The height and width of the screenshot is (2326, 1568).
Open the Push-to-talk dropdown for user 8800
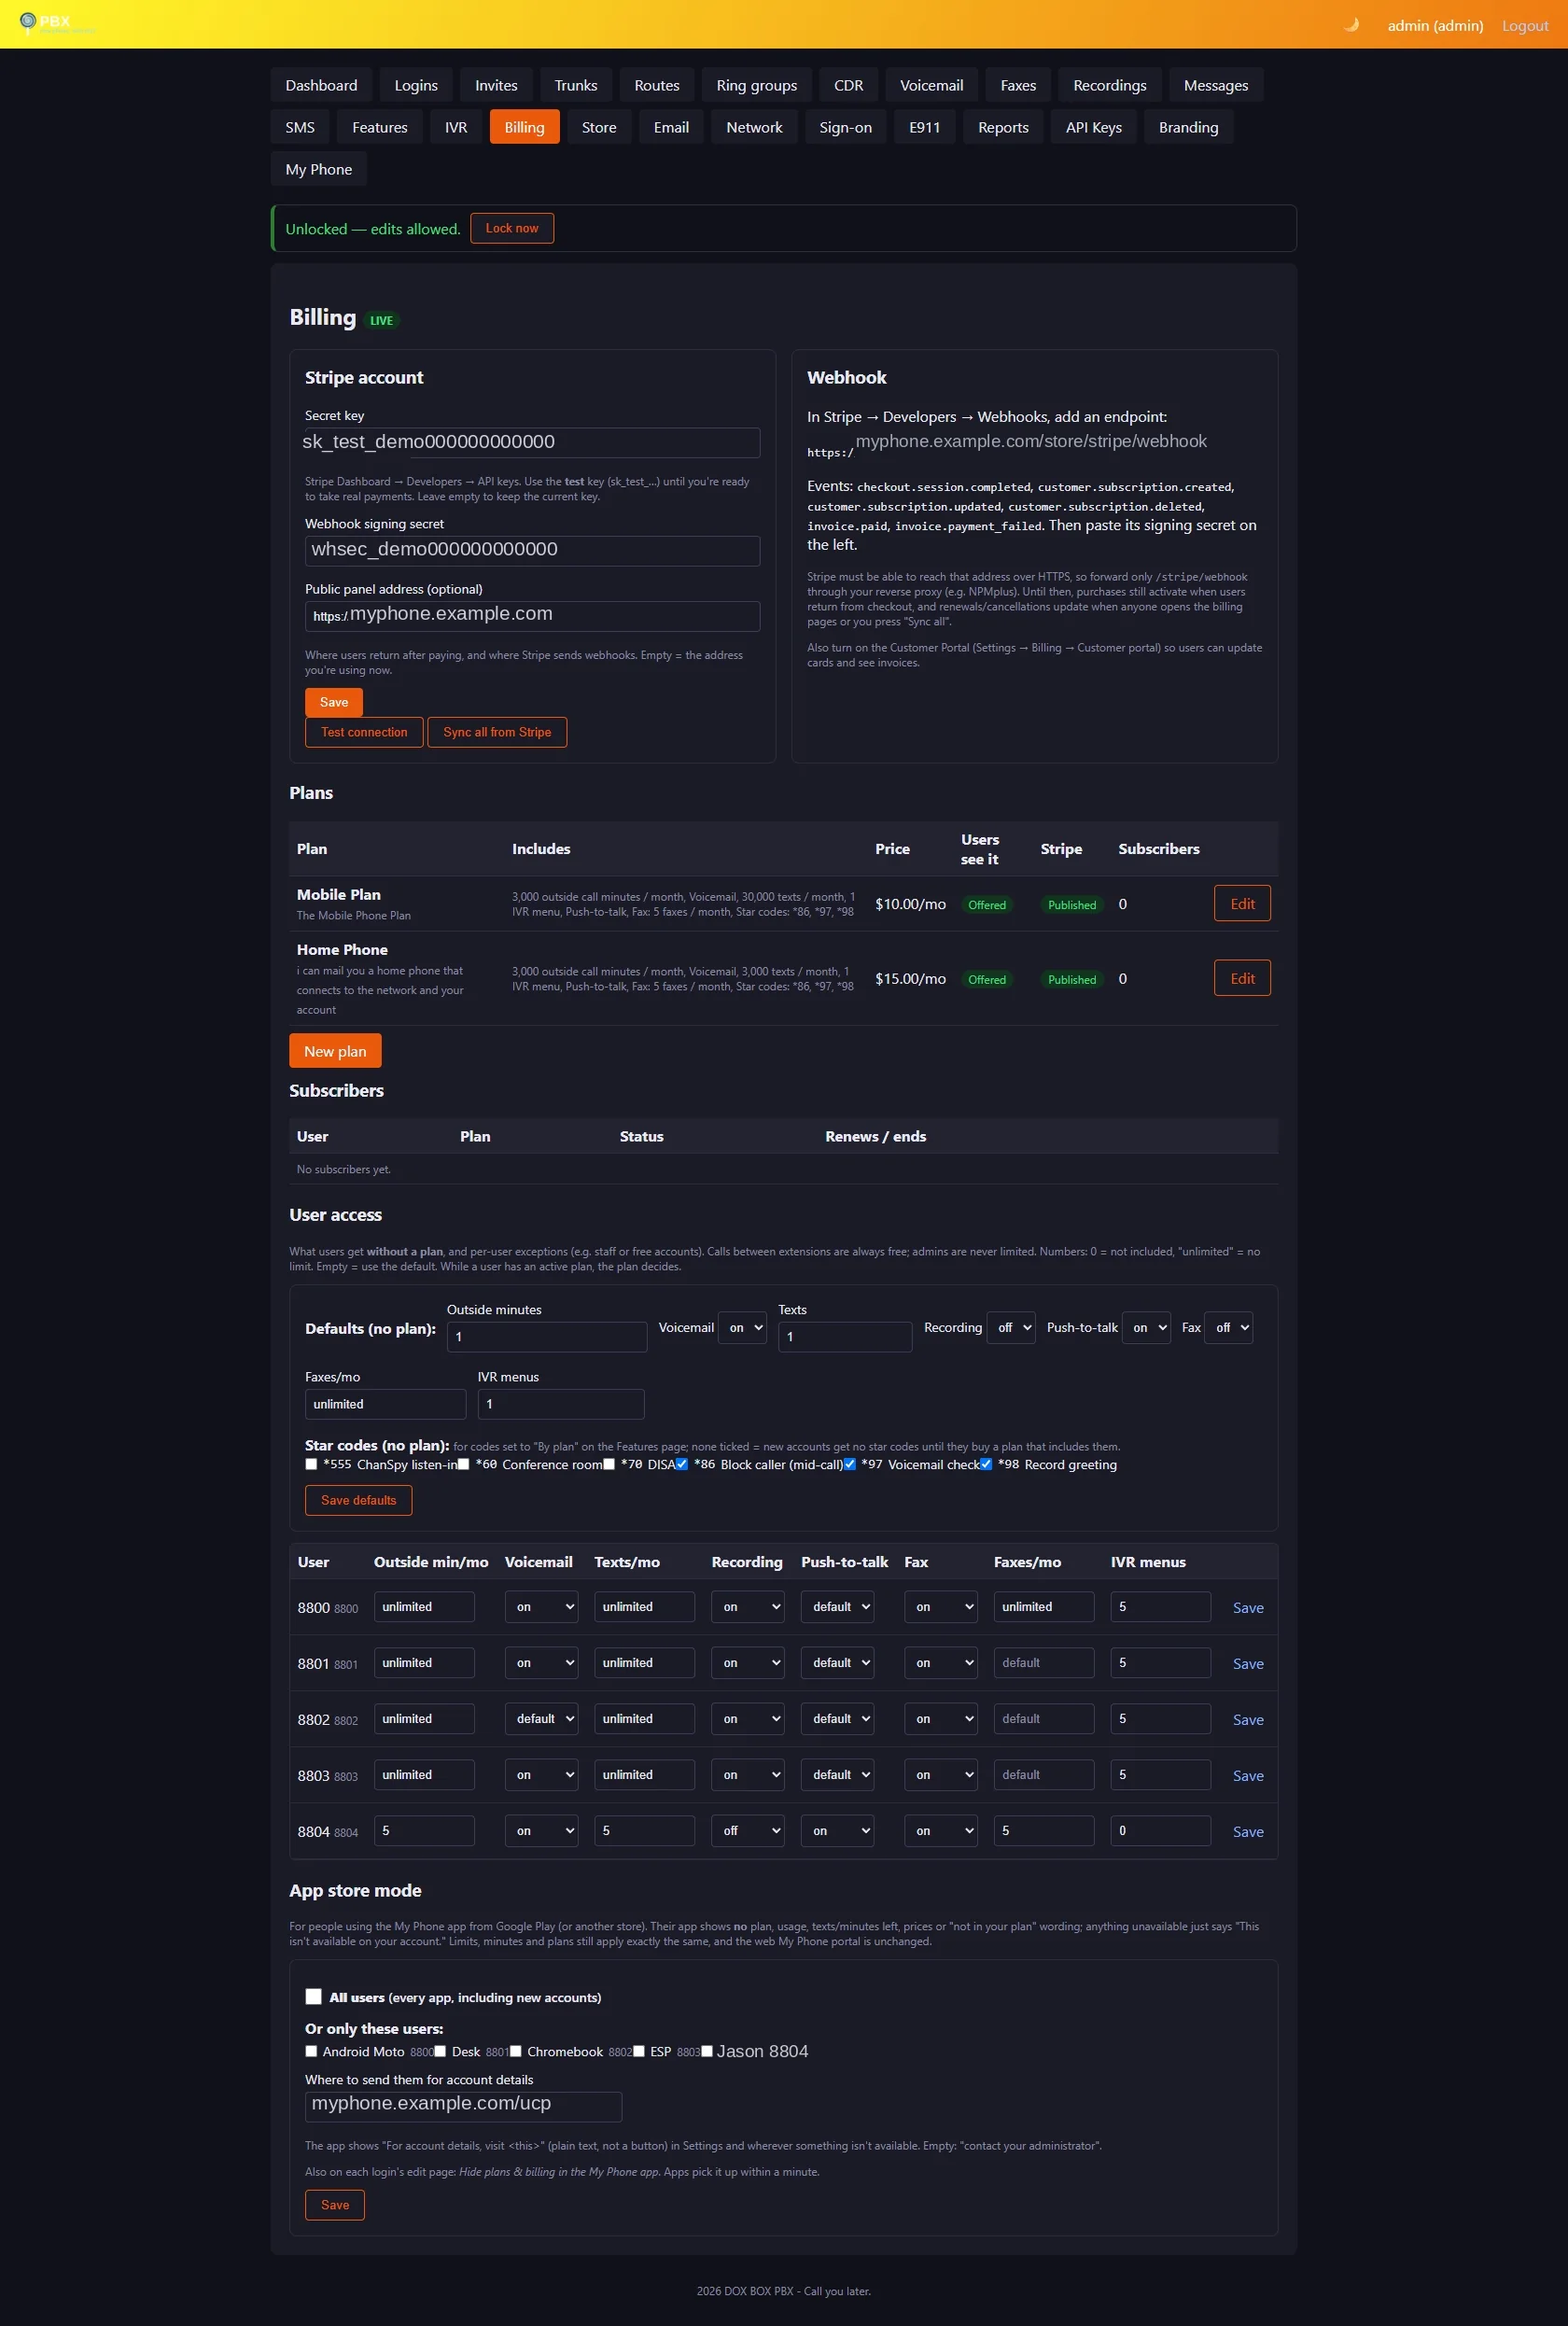[x=837, y=1607]
